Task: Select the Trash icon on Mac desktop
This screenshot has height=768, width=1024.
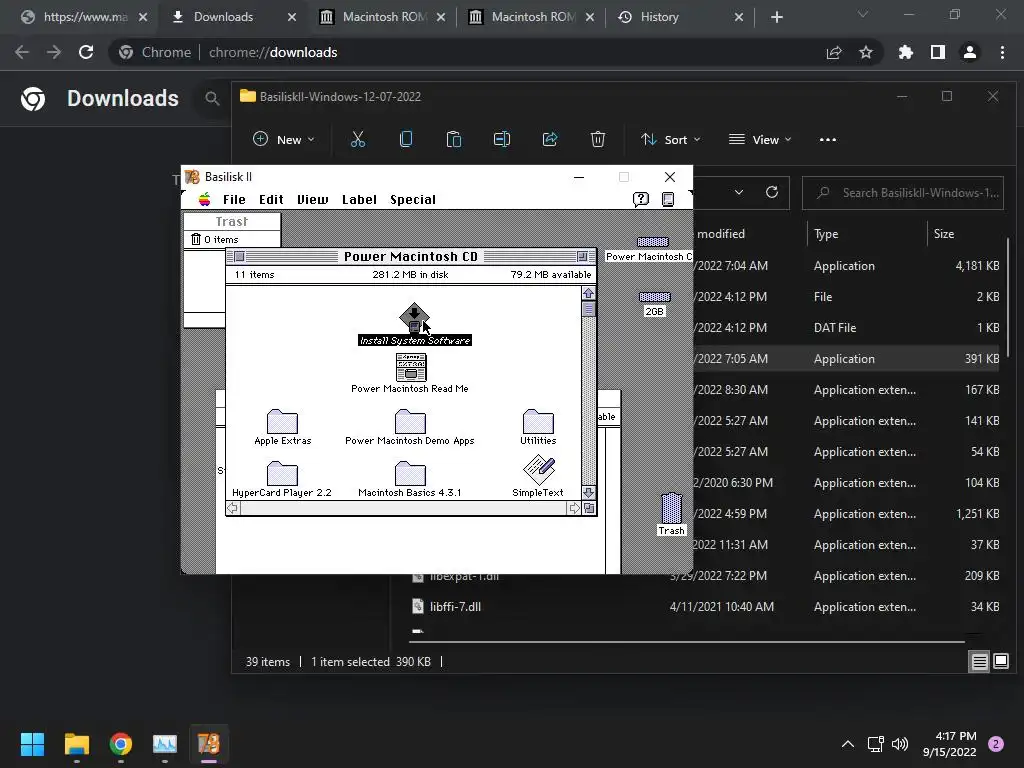Action: tap(671, 508)
